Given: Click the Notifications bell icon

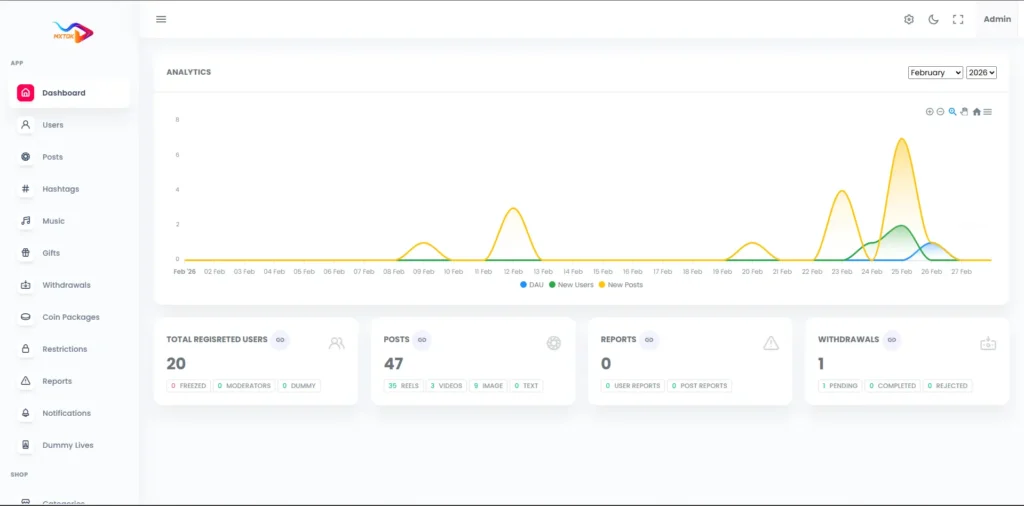Looking at the screenshot, I should click(x=25, y=413).
